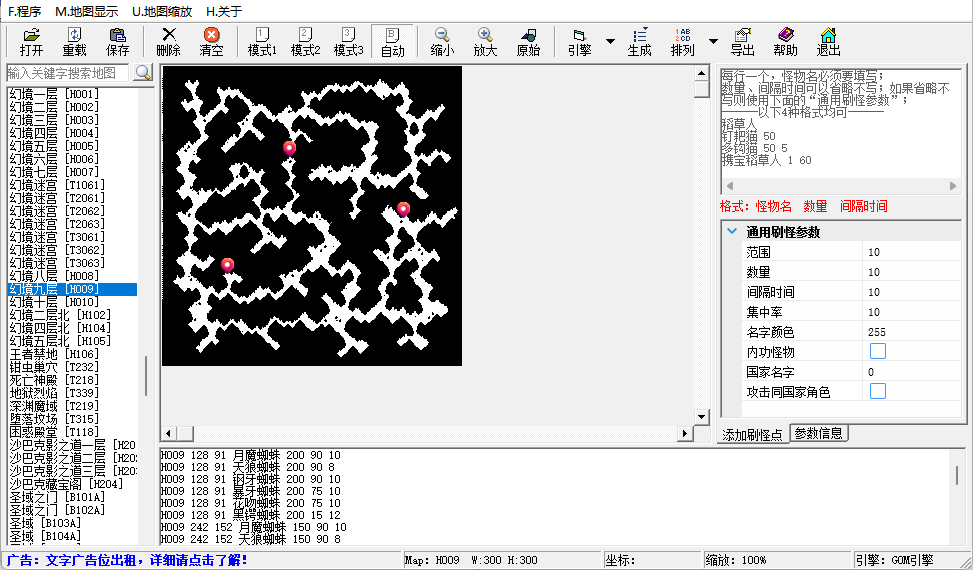The width and height of the screenshot is (973, 570).
Task: Zoom out with the 缩小 icon
Action: (441, 42)
